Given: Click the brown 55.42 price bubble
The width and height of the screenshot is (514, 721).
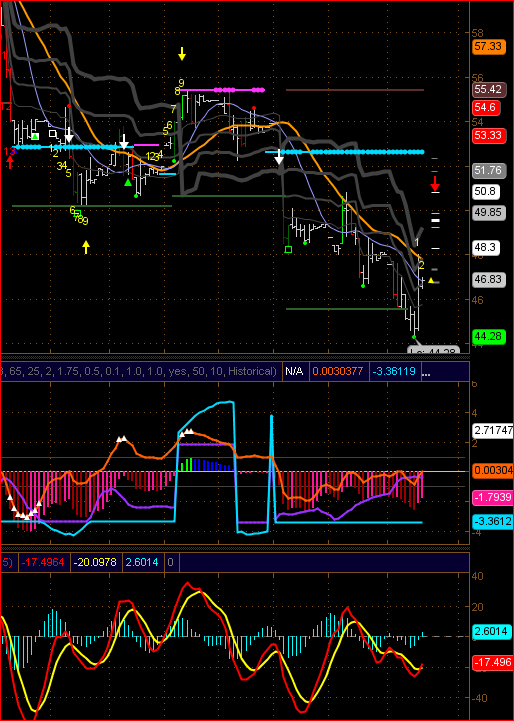Looking at the screenshot, I should click(x=488, y=90).
